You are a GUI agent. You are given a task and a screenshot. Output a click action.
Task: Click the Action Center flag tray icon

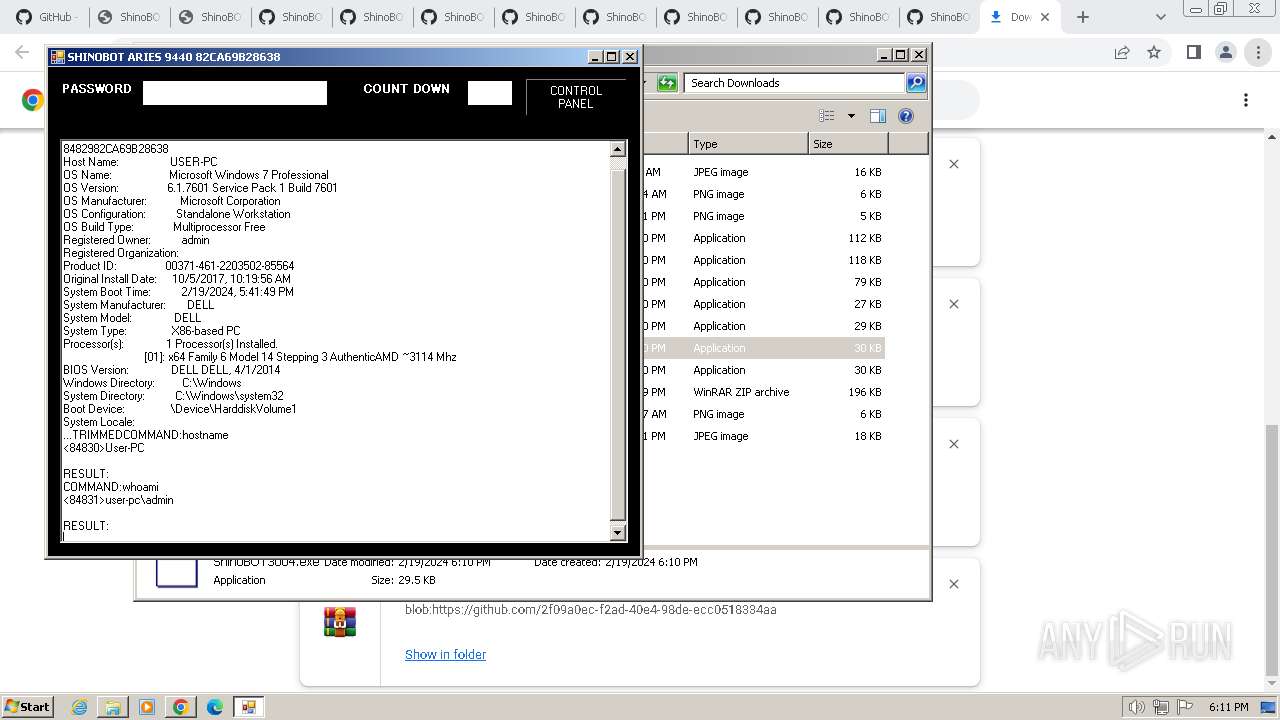tap(1183, 707)
